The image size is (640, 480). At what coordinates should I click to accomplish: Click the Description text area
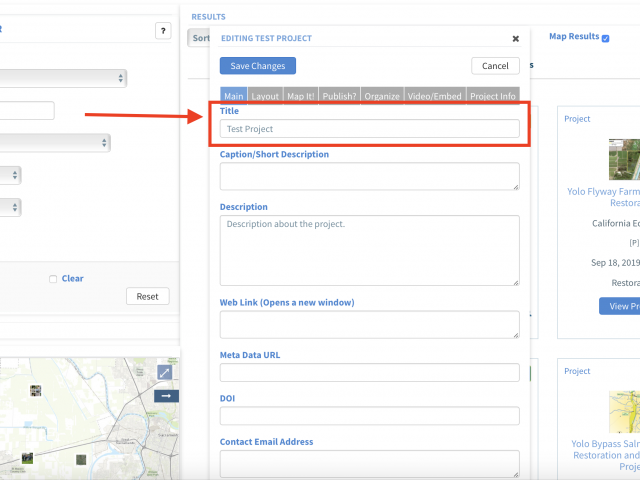click(369, 250)
